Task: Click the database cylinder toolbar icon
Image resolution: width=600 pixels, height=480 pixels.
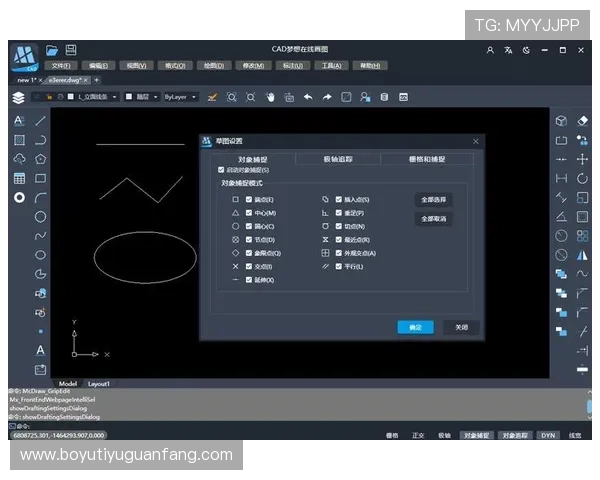Action: [x=384, y=97]
